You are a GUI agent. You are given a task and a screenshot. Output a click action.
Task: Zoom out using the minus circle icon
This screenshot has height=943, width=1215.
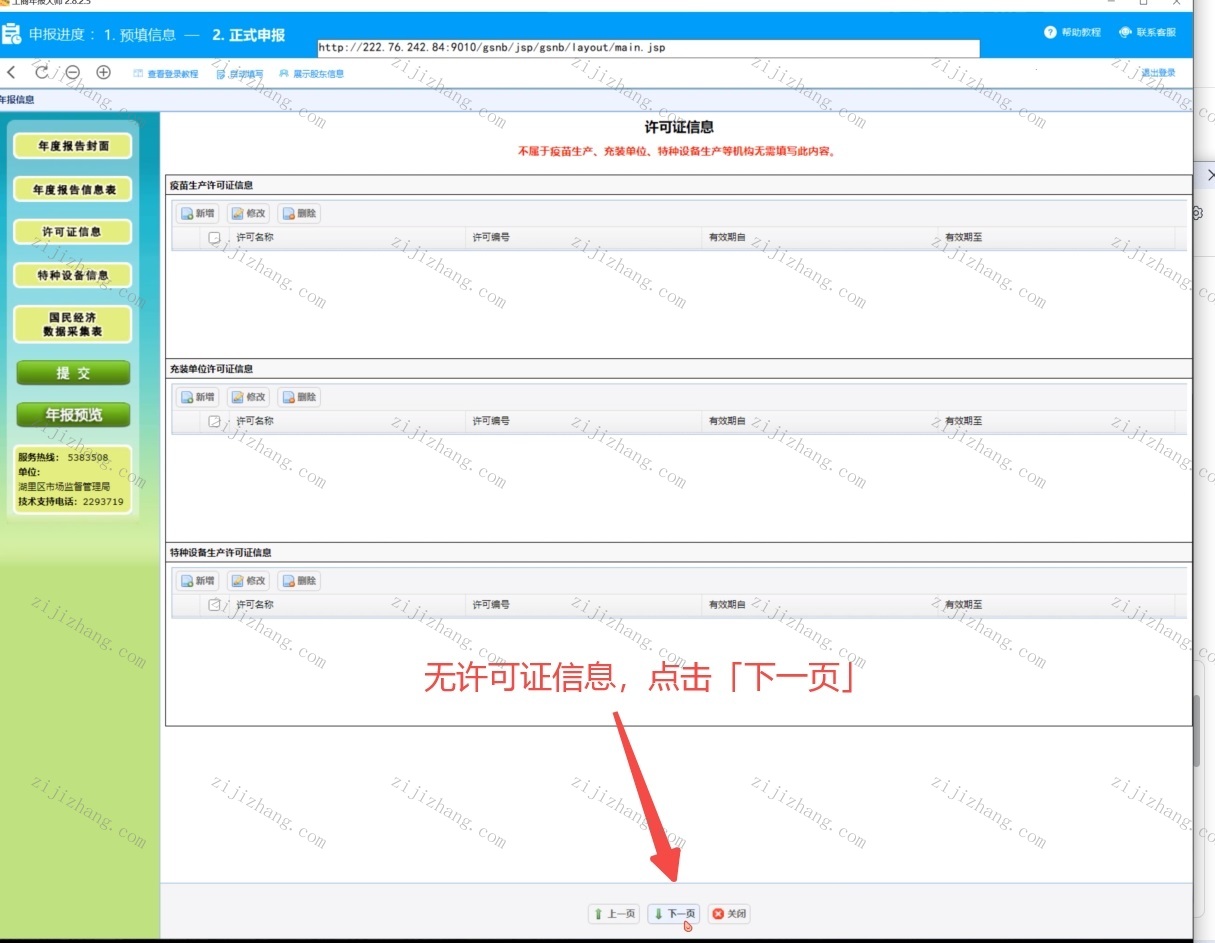click(x=73, y=72)
